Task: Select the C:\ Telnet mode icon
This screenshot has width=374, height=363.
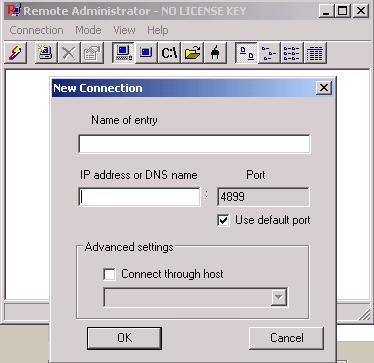Action: (x=169, y=53)
